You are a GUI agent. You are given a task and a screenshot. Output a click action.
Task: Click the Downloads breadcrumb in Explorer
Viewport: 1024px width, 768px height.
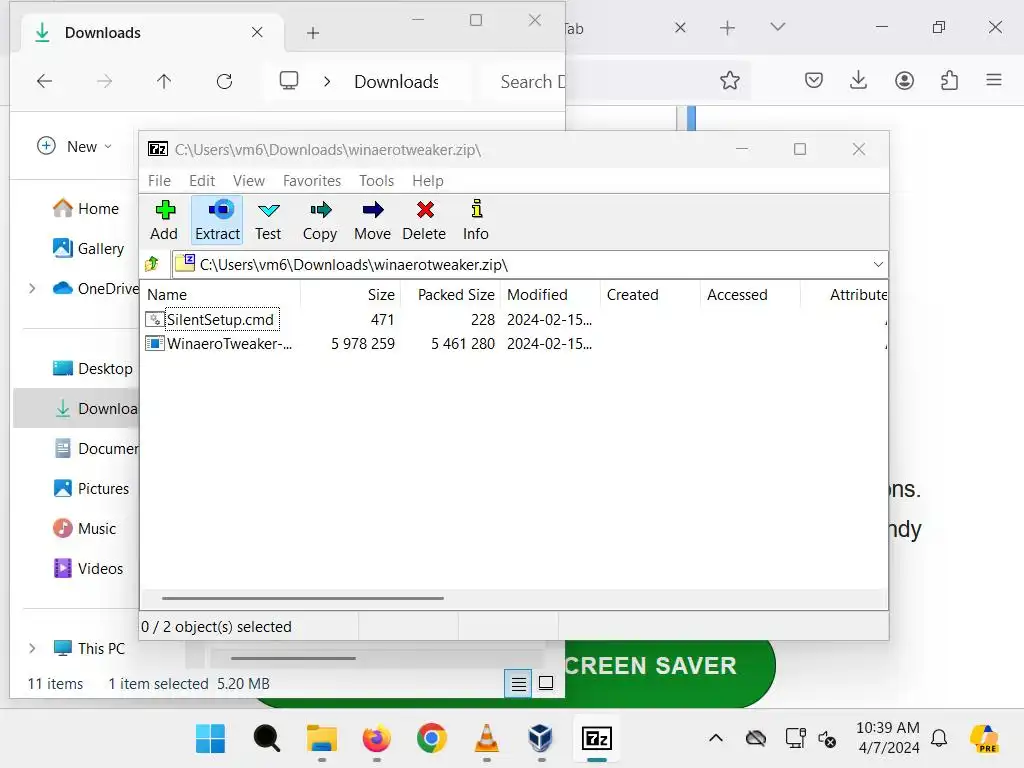pyautogui.click(x=396, y=82)
